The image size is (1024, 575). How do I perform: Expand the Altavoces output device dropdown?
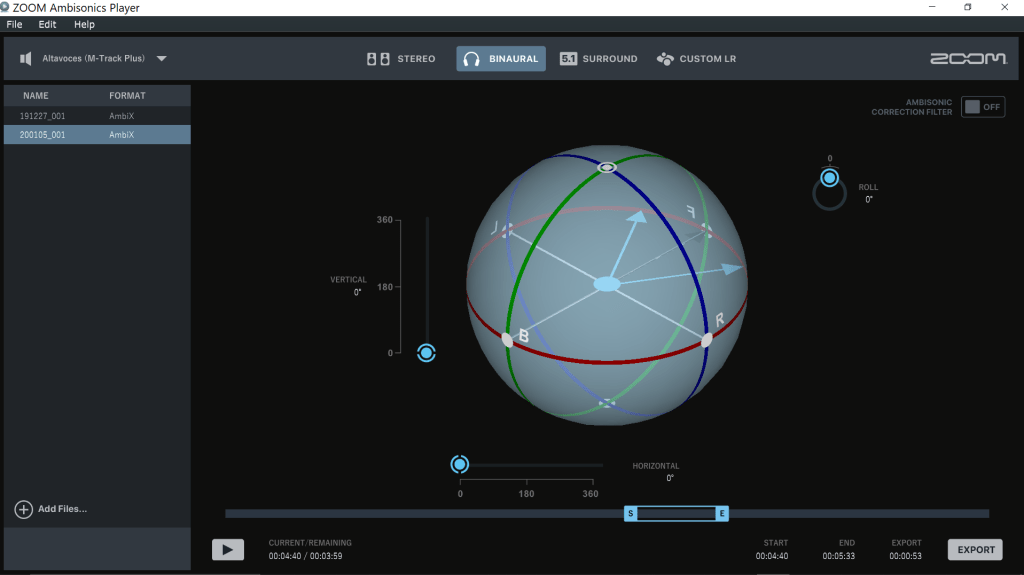coord(162,59)
